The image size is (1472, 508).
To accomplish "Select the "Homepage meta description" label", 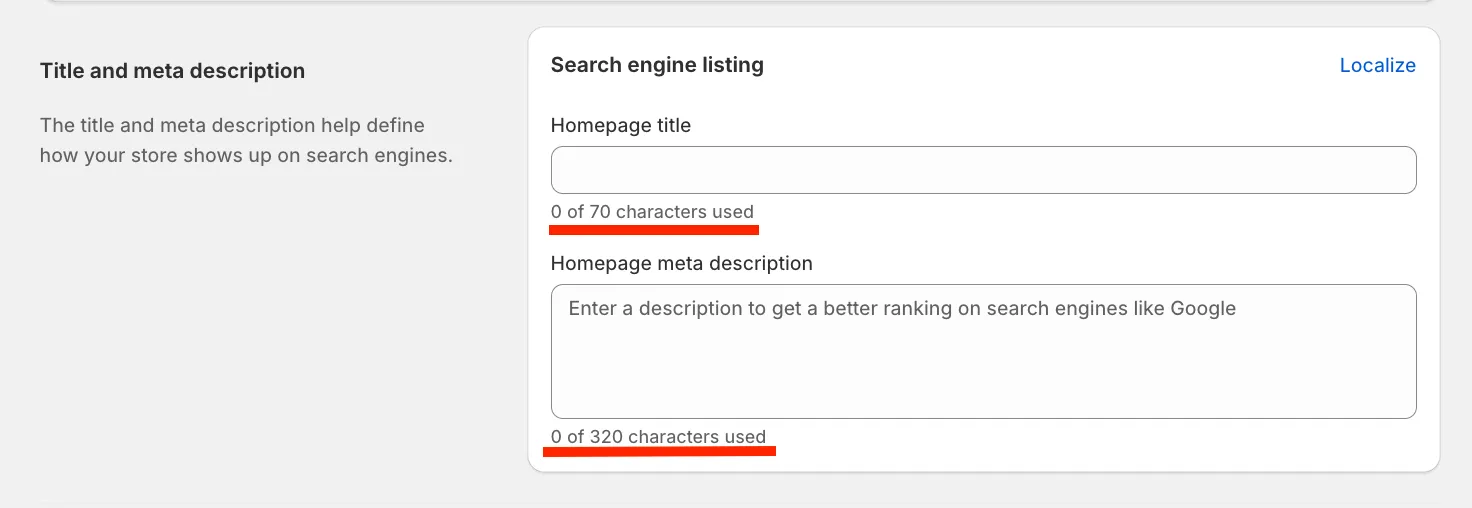I will (x=681, y=263).
